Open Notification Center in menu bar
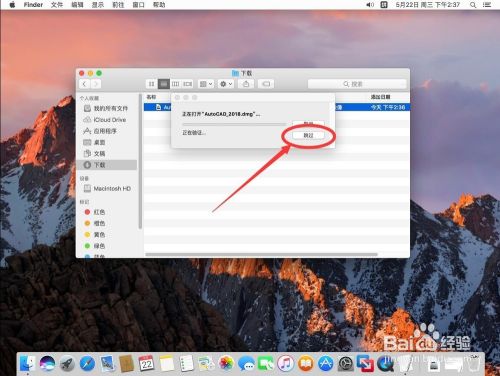Screen dimensions: 500x376 487,5
